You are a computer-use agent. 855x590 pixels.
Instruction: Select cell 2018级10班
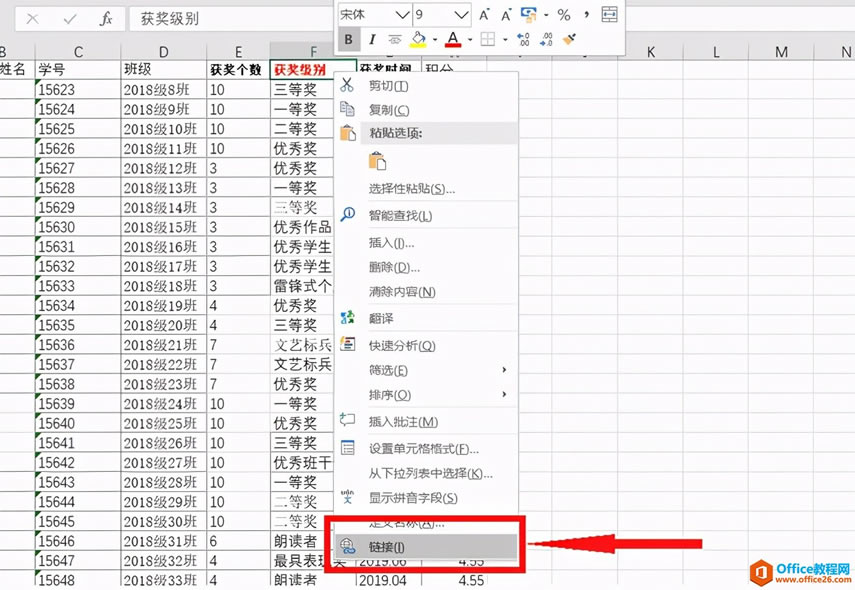[164, 129]
